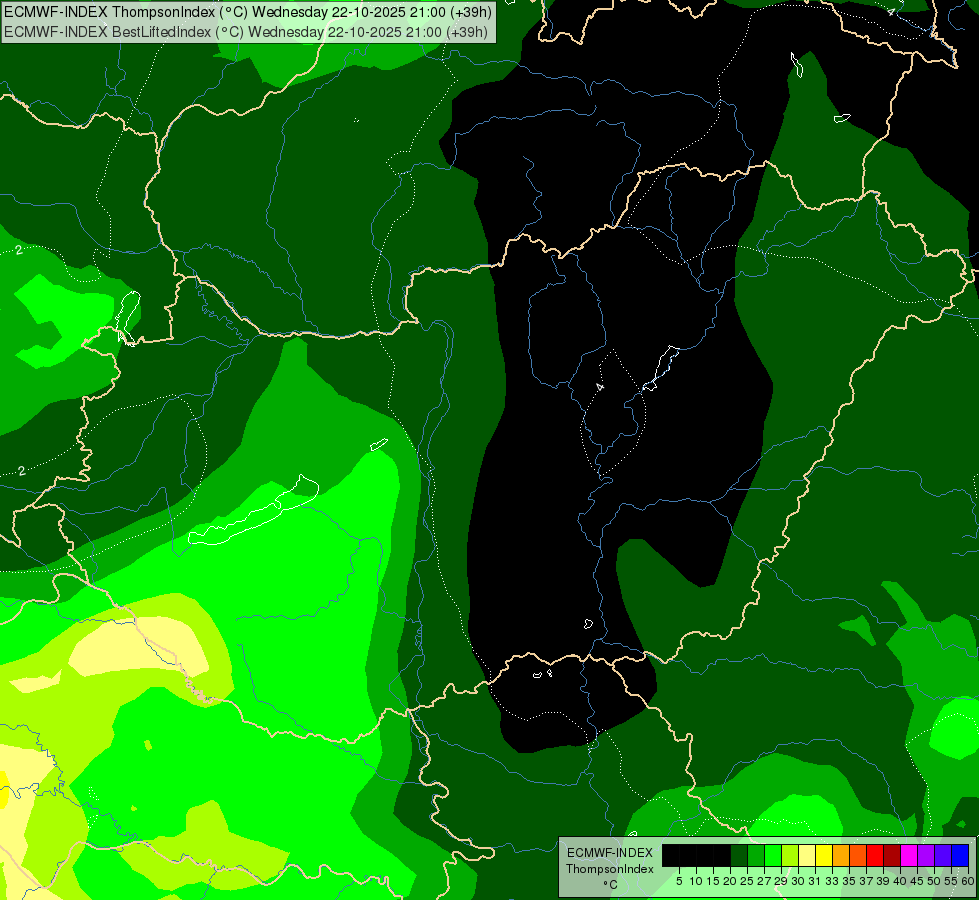Select the dark green 20-25 legend swatch
Screen dimensions: 979x900
click(739, 855)
